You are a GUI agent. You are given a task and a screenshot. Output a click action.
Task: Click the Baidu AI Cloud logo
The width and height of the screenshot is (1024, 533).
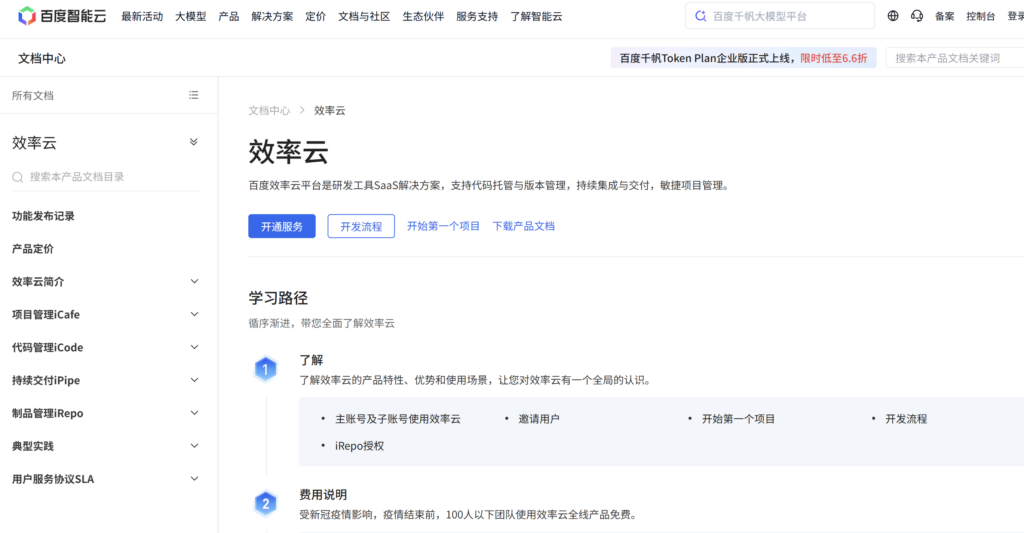click(62, 16)
